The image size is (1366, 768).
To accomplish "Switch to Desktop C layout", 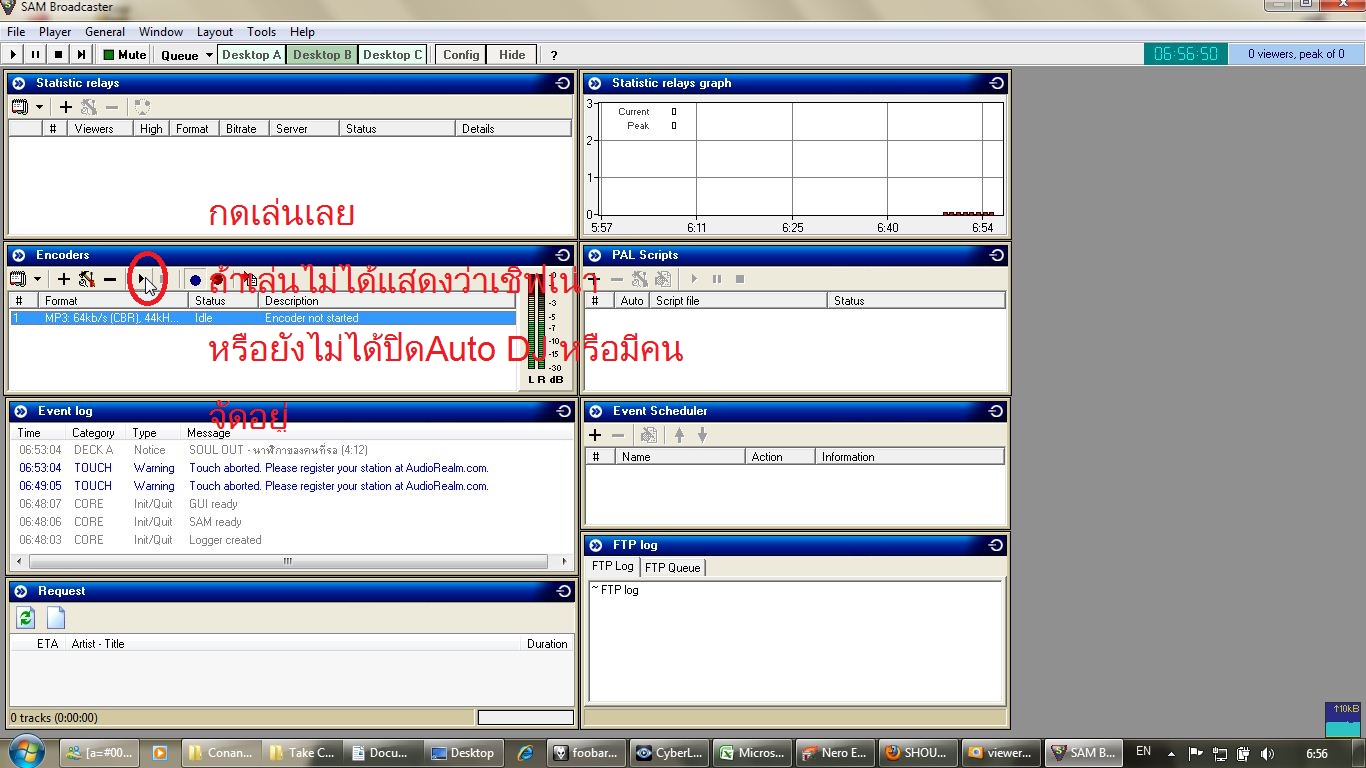I will (x=393, y=55).
